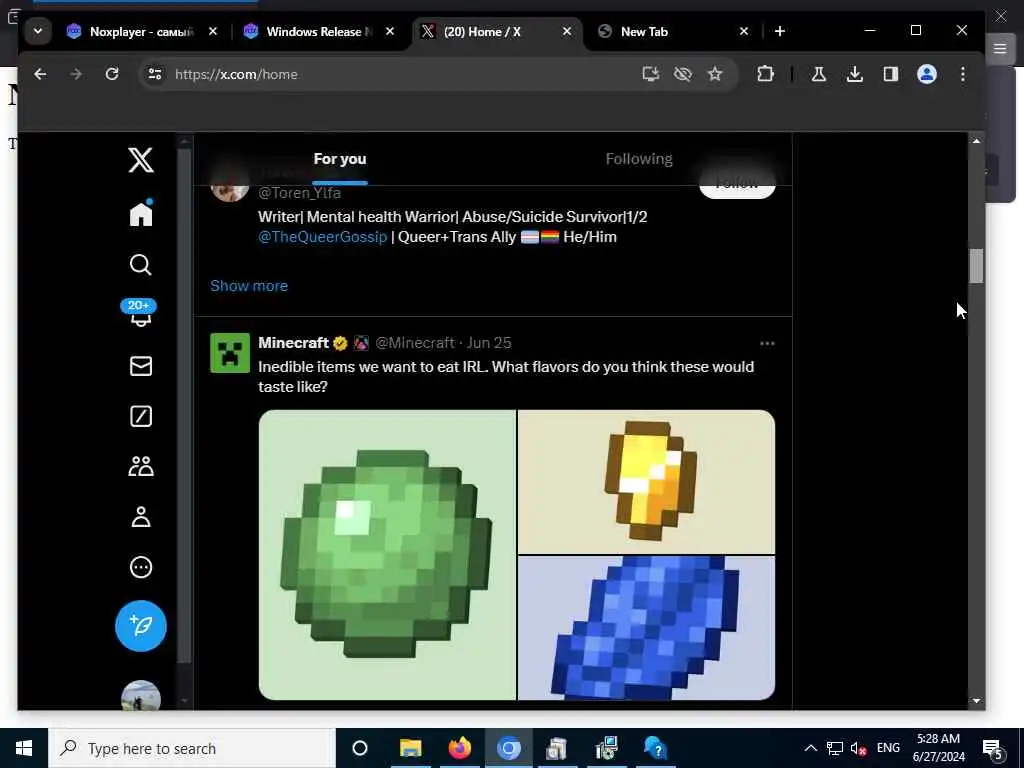View the gold nugget image

tap(647, 482)
